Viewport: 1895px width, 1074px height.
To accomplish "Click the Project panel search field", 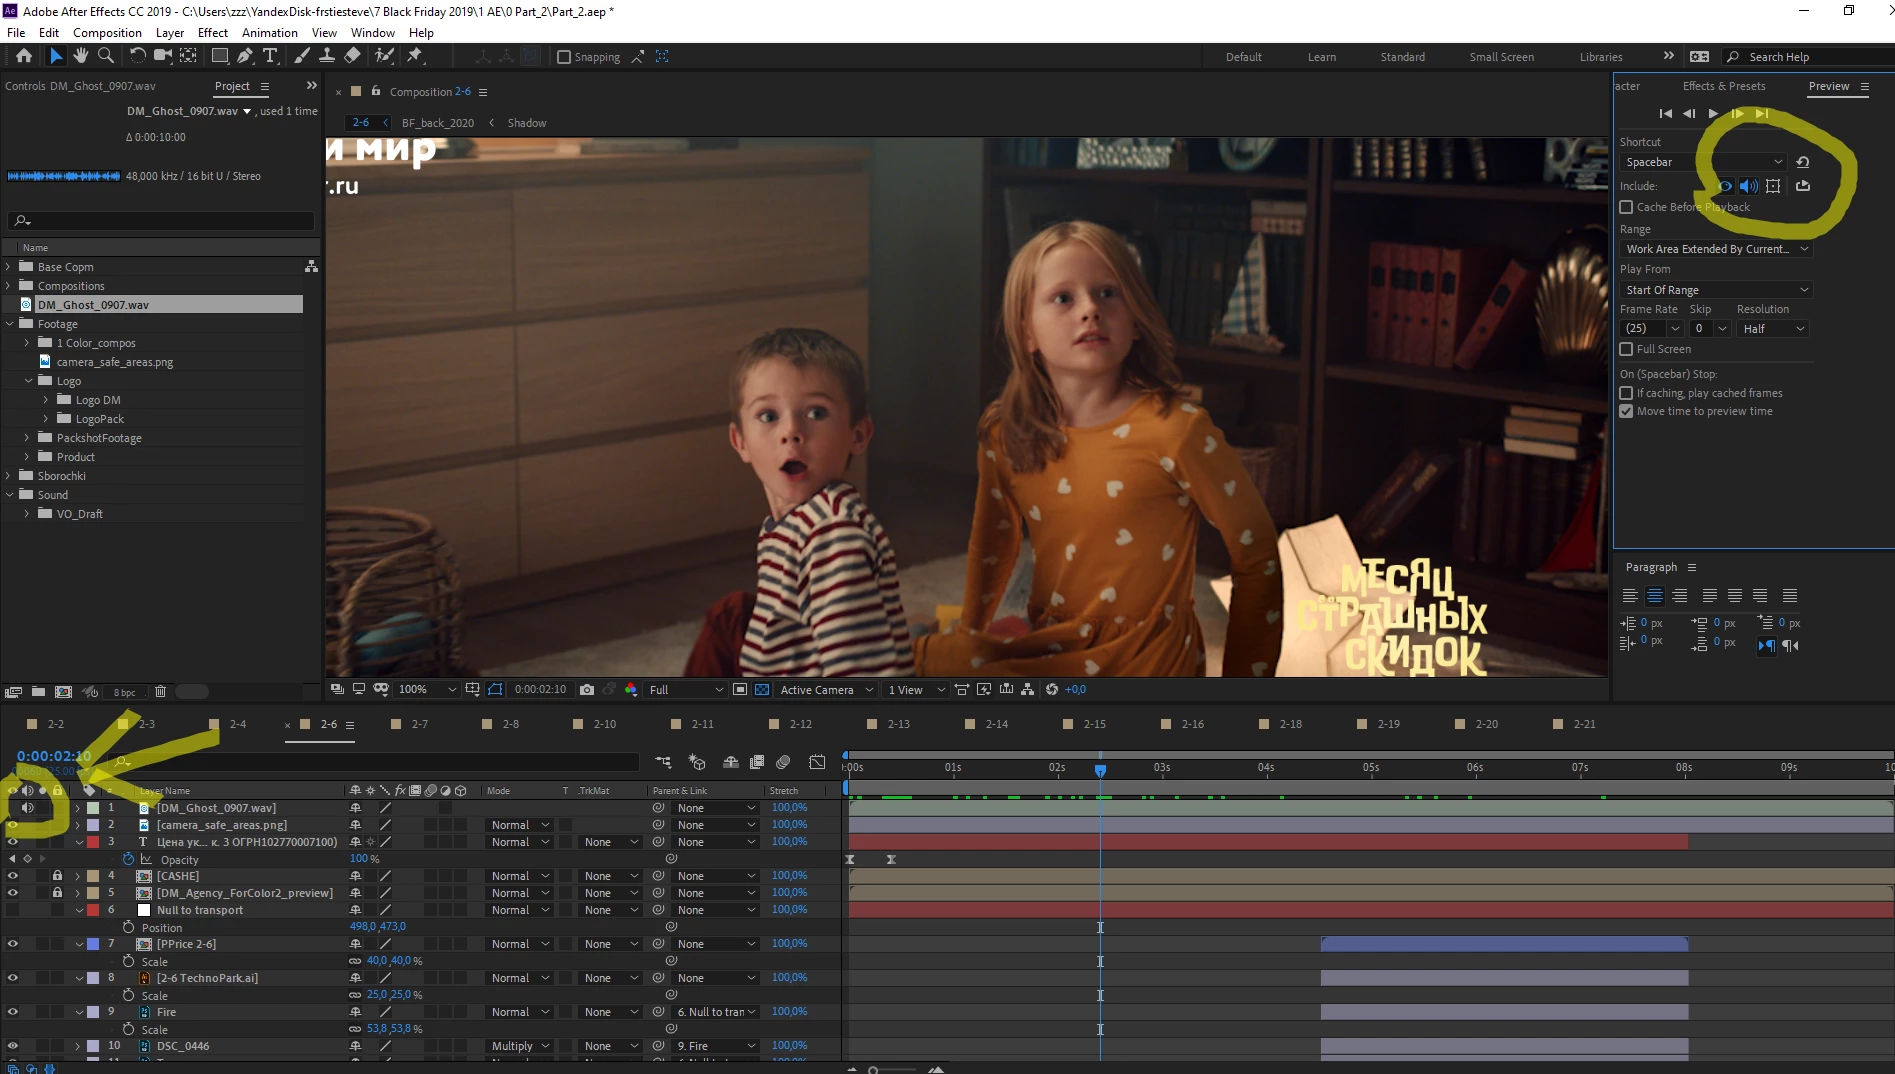I will (x=160, y=220).
